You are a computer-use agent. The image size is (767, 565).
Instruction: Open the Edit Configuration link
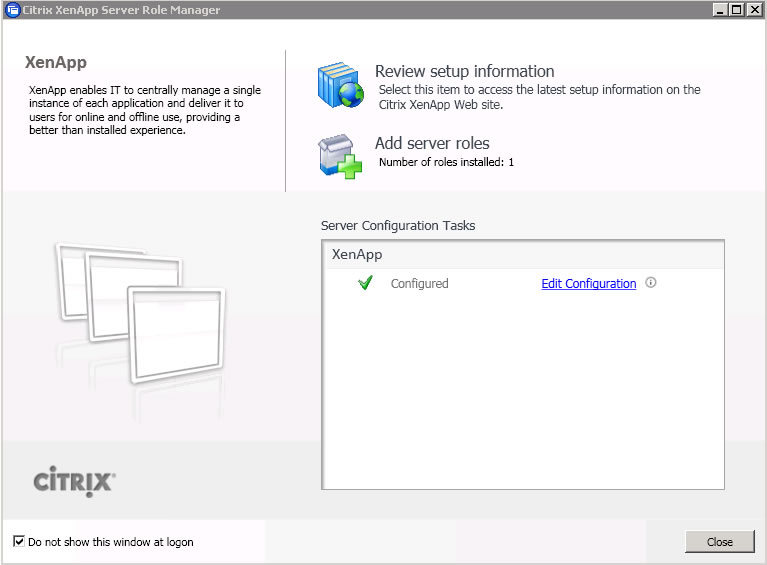coord(588,284)
